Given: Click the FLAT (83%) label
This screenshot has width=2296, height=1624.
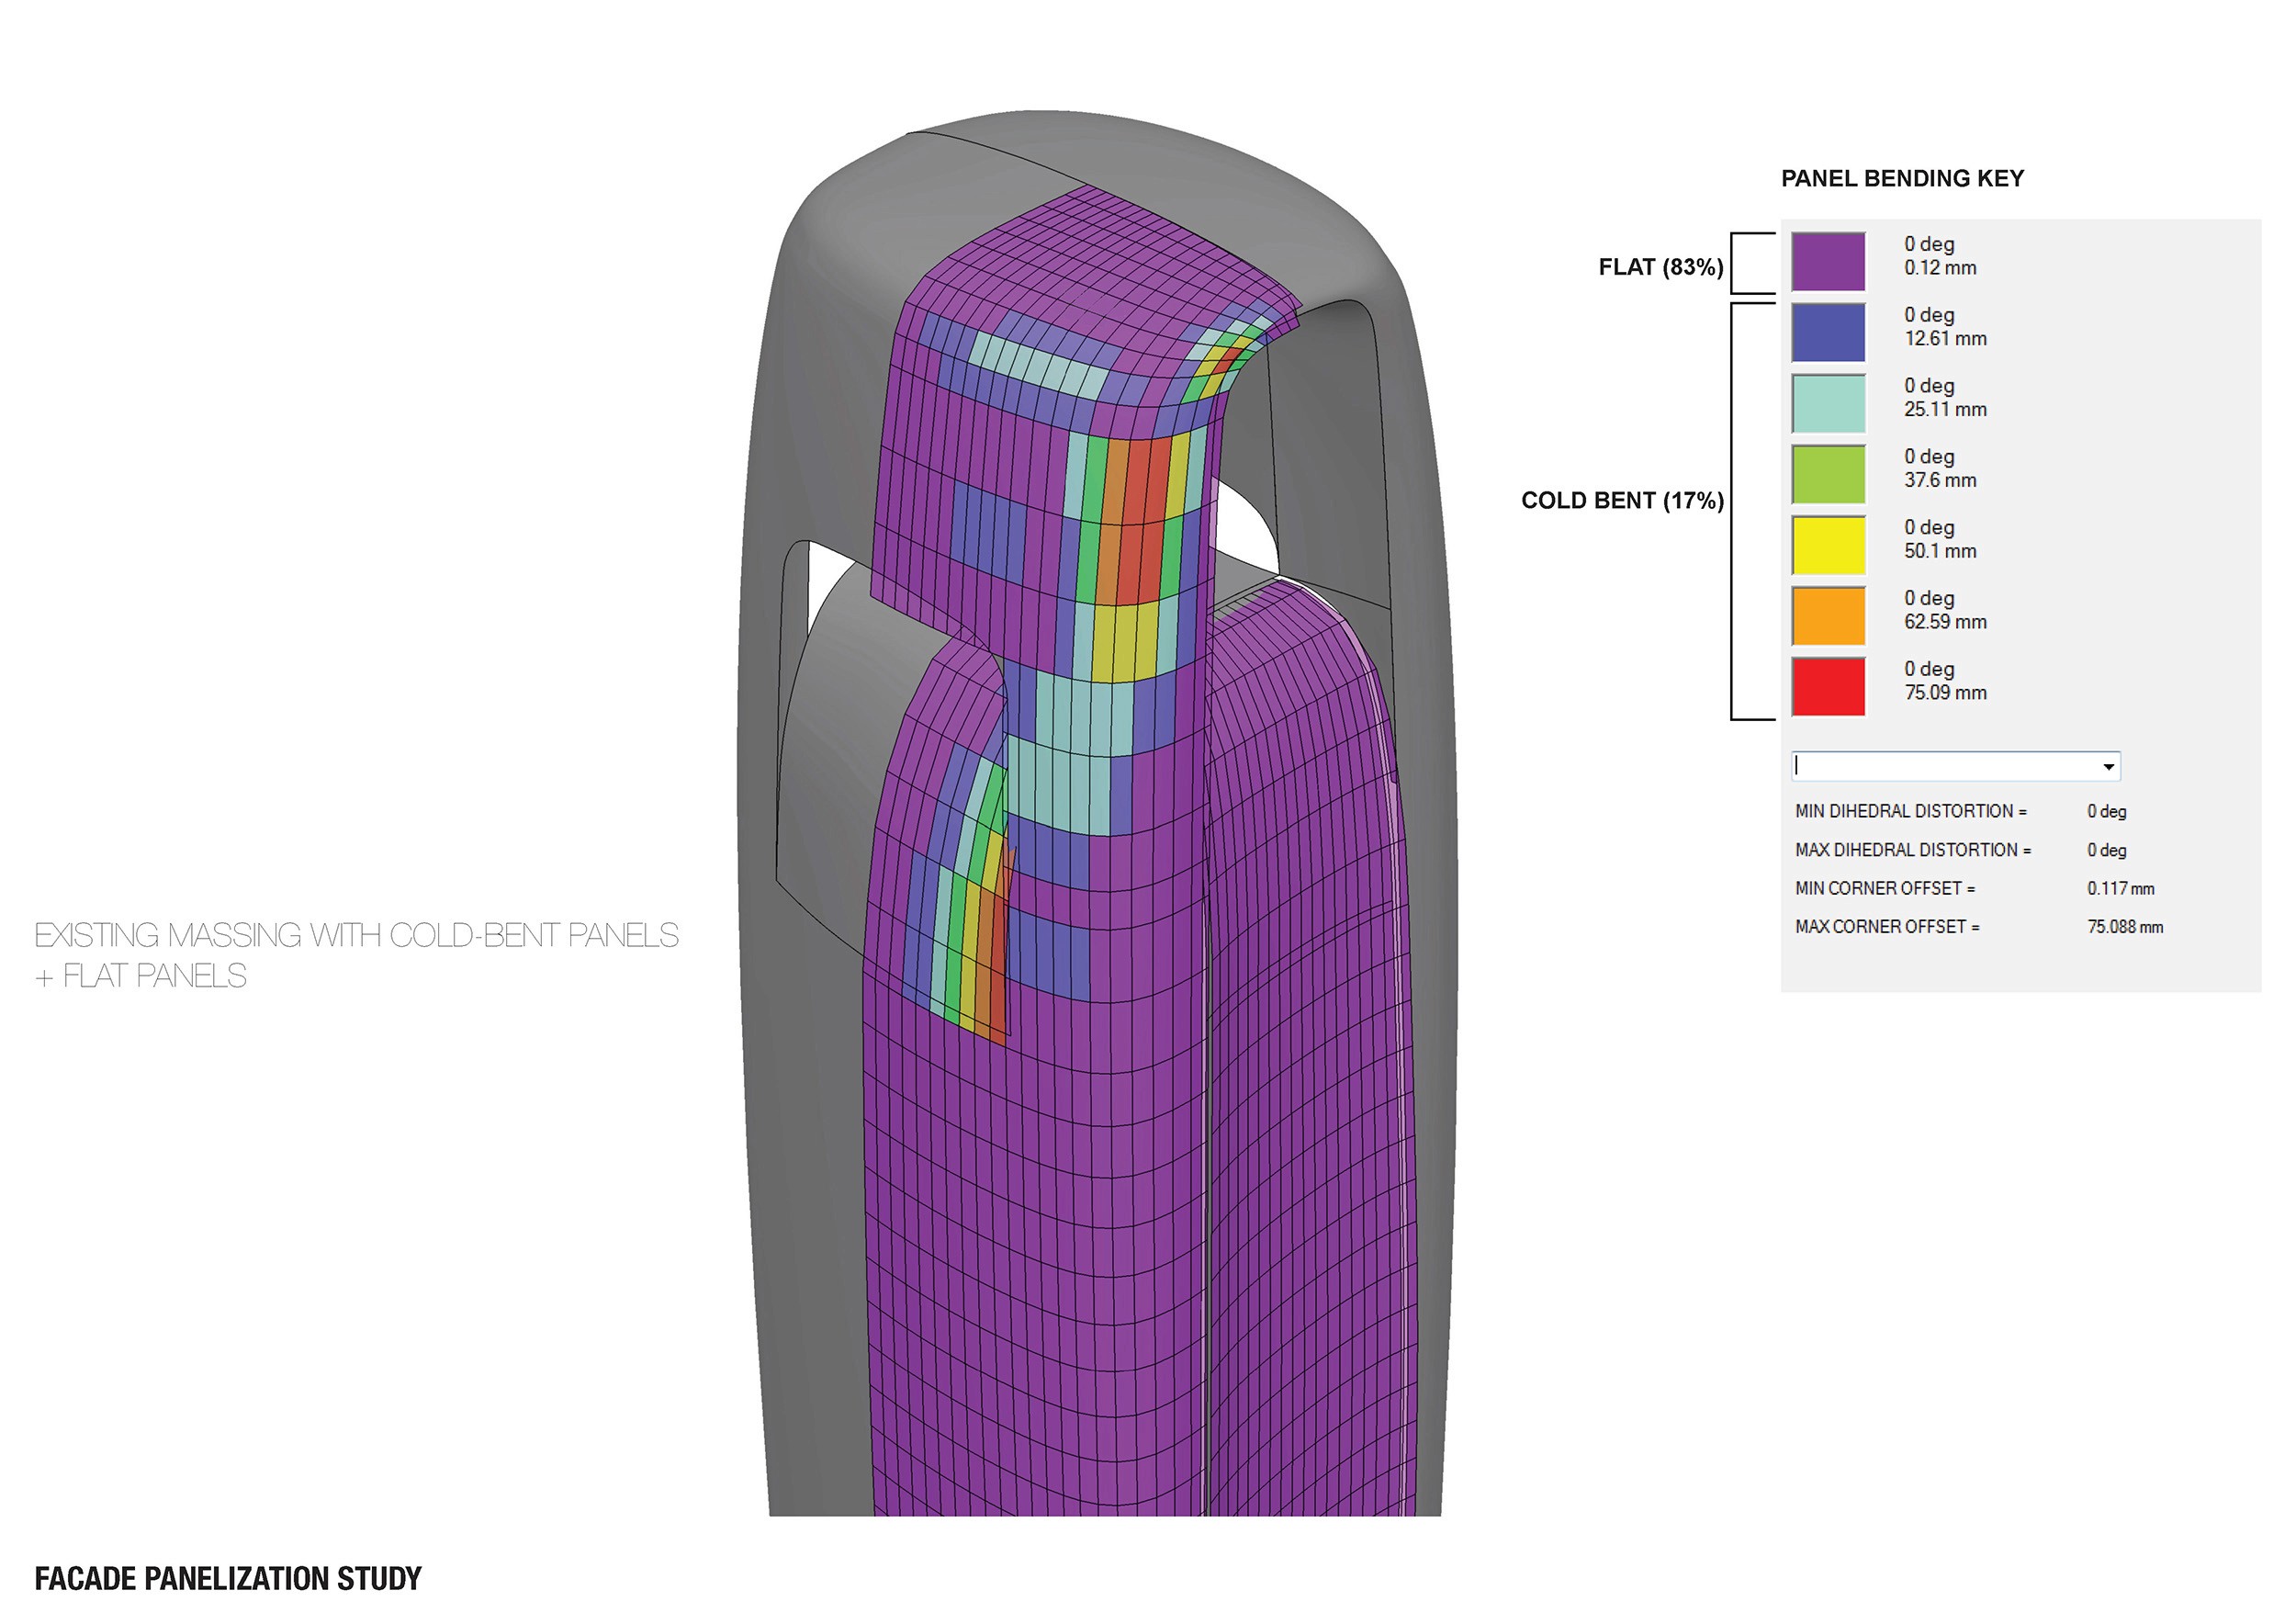Looking at the screenshot, I should tap(1660, 267).
